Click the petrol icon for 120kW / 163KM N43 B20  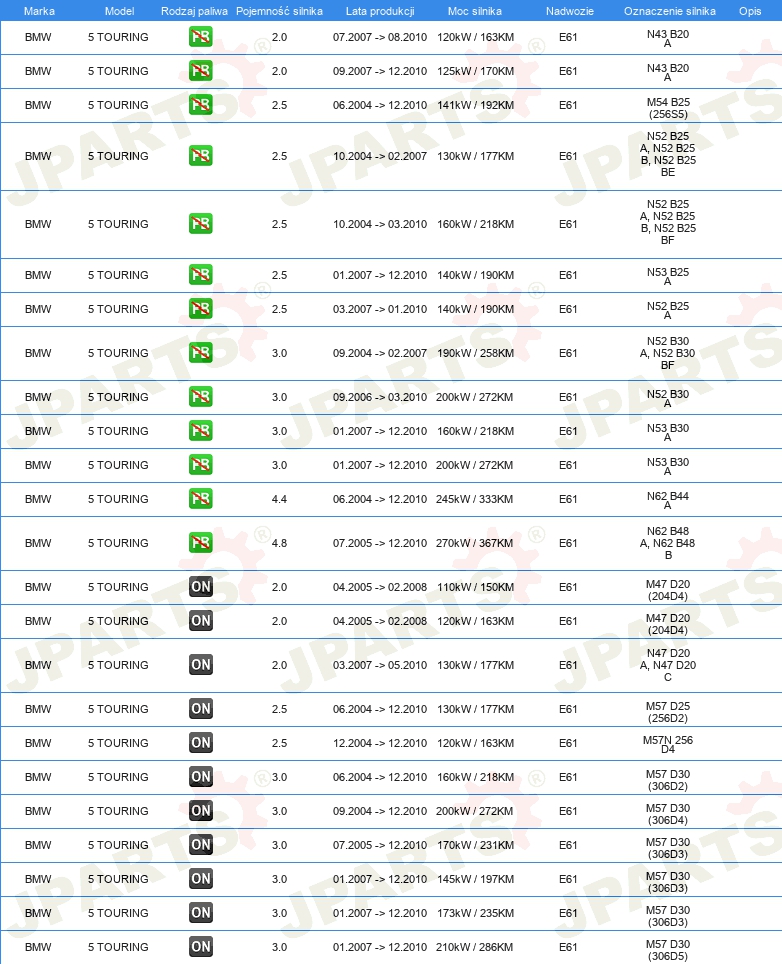coord(200,37)
